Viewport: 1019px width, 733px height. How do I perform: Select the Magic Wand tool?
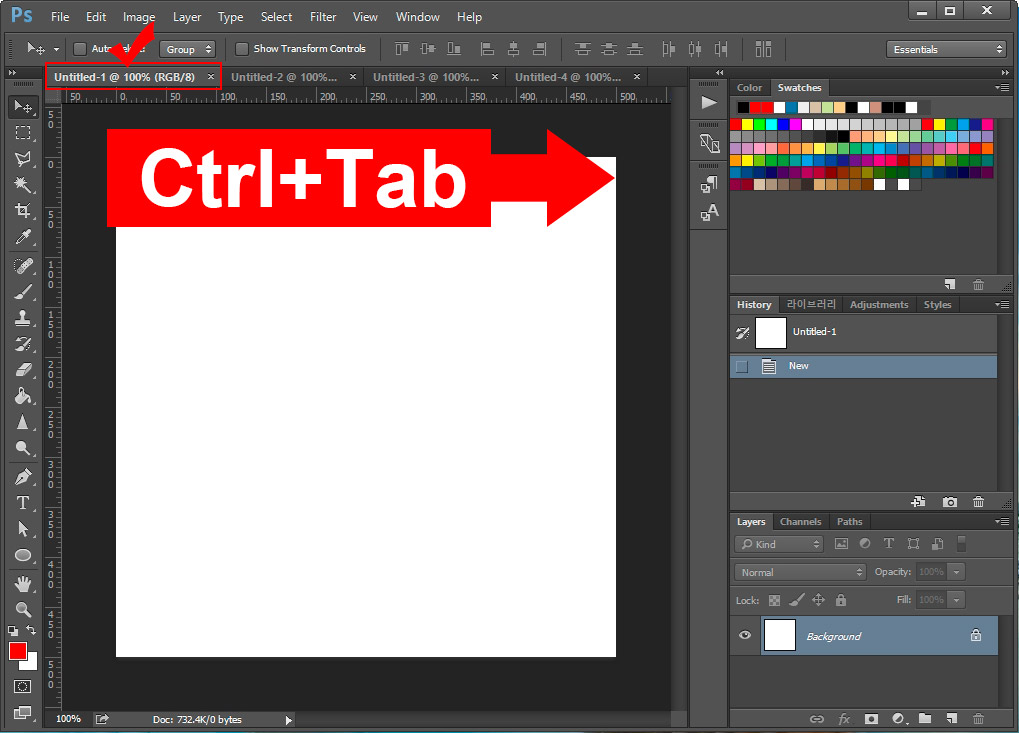[x=23, y=185]
